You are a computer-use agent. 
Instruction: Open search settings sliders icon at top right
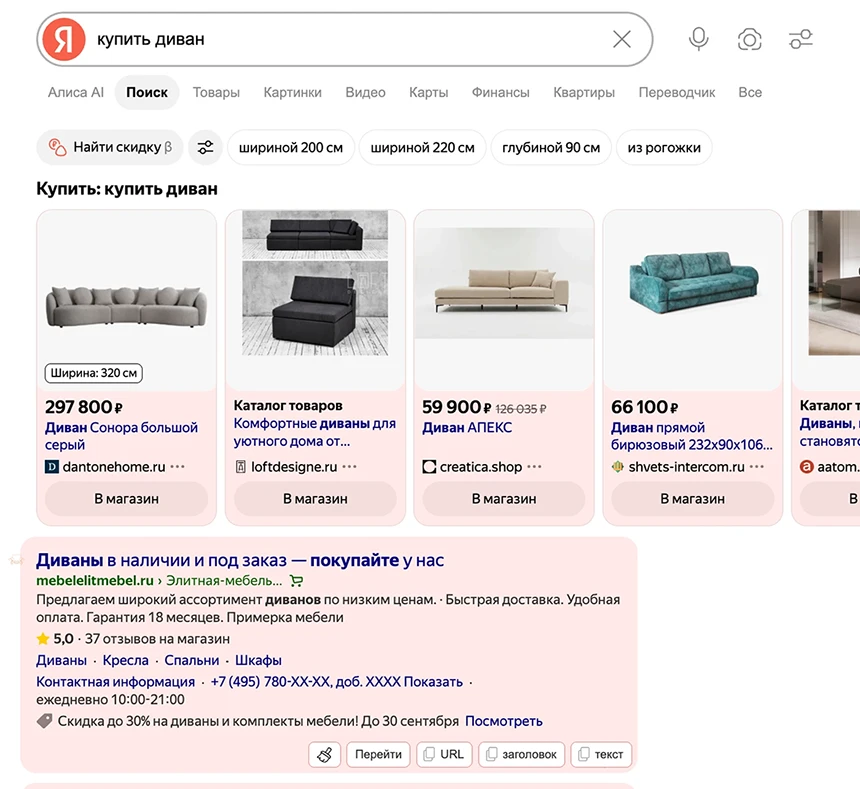coord(801,39)
